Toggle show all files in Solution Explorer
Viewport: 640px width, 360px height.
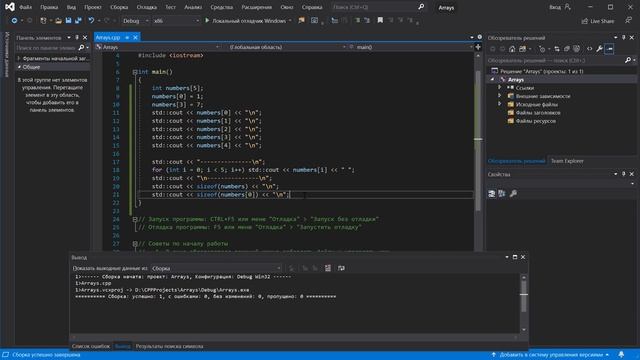point(576,49)
